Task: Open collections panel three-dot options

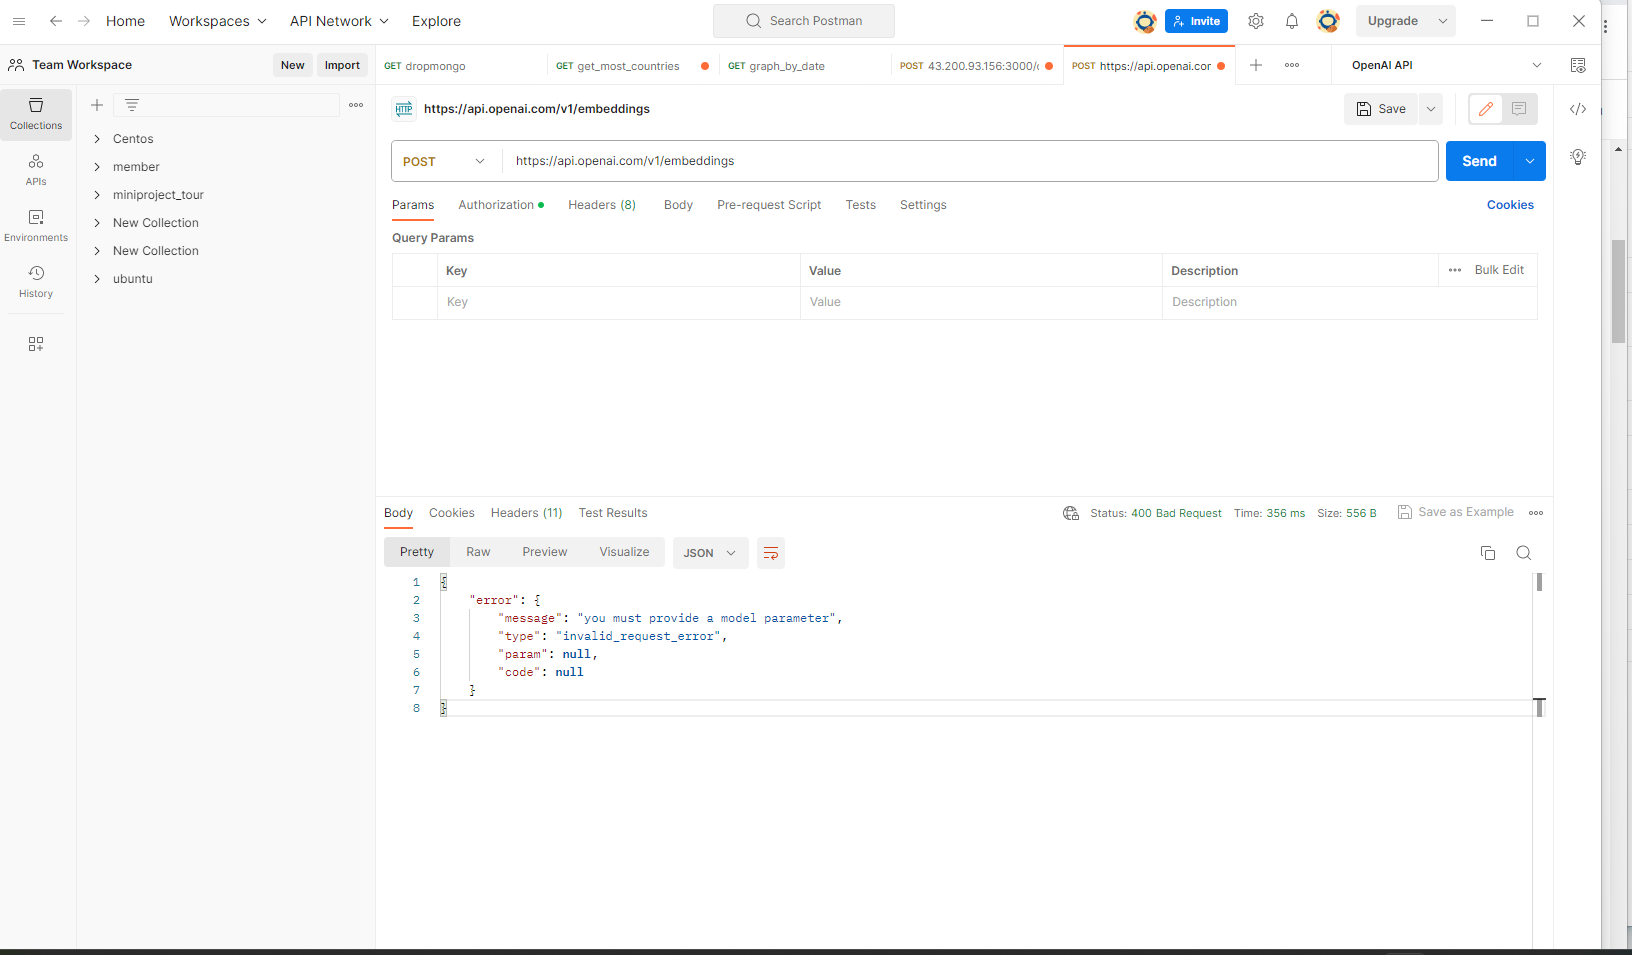Action: [x=356, y=105]
